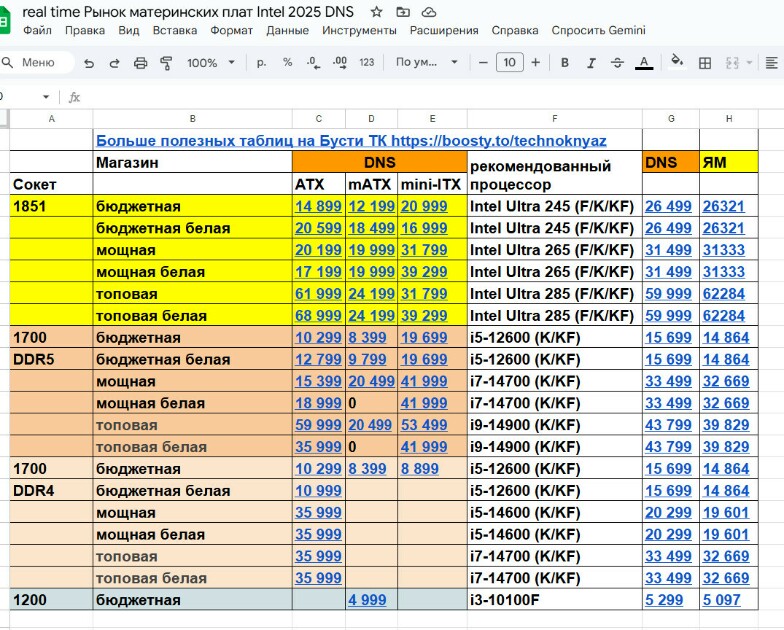
Task: Open the 5 299 DNS price link
Action: [x=664, y=600]
